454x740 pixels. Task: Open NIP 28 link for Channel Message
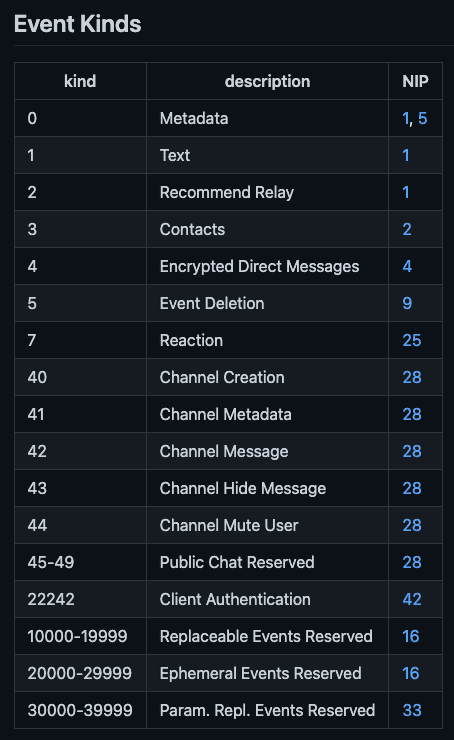tap(412, 451)
